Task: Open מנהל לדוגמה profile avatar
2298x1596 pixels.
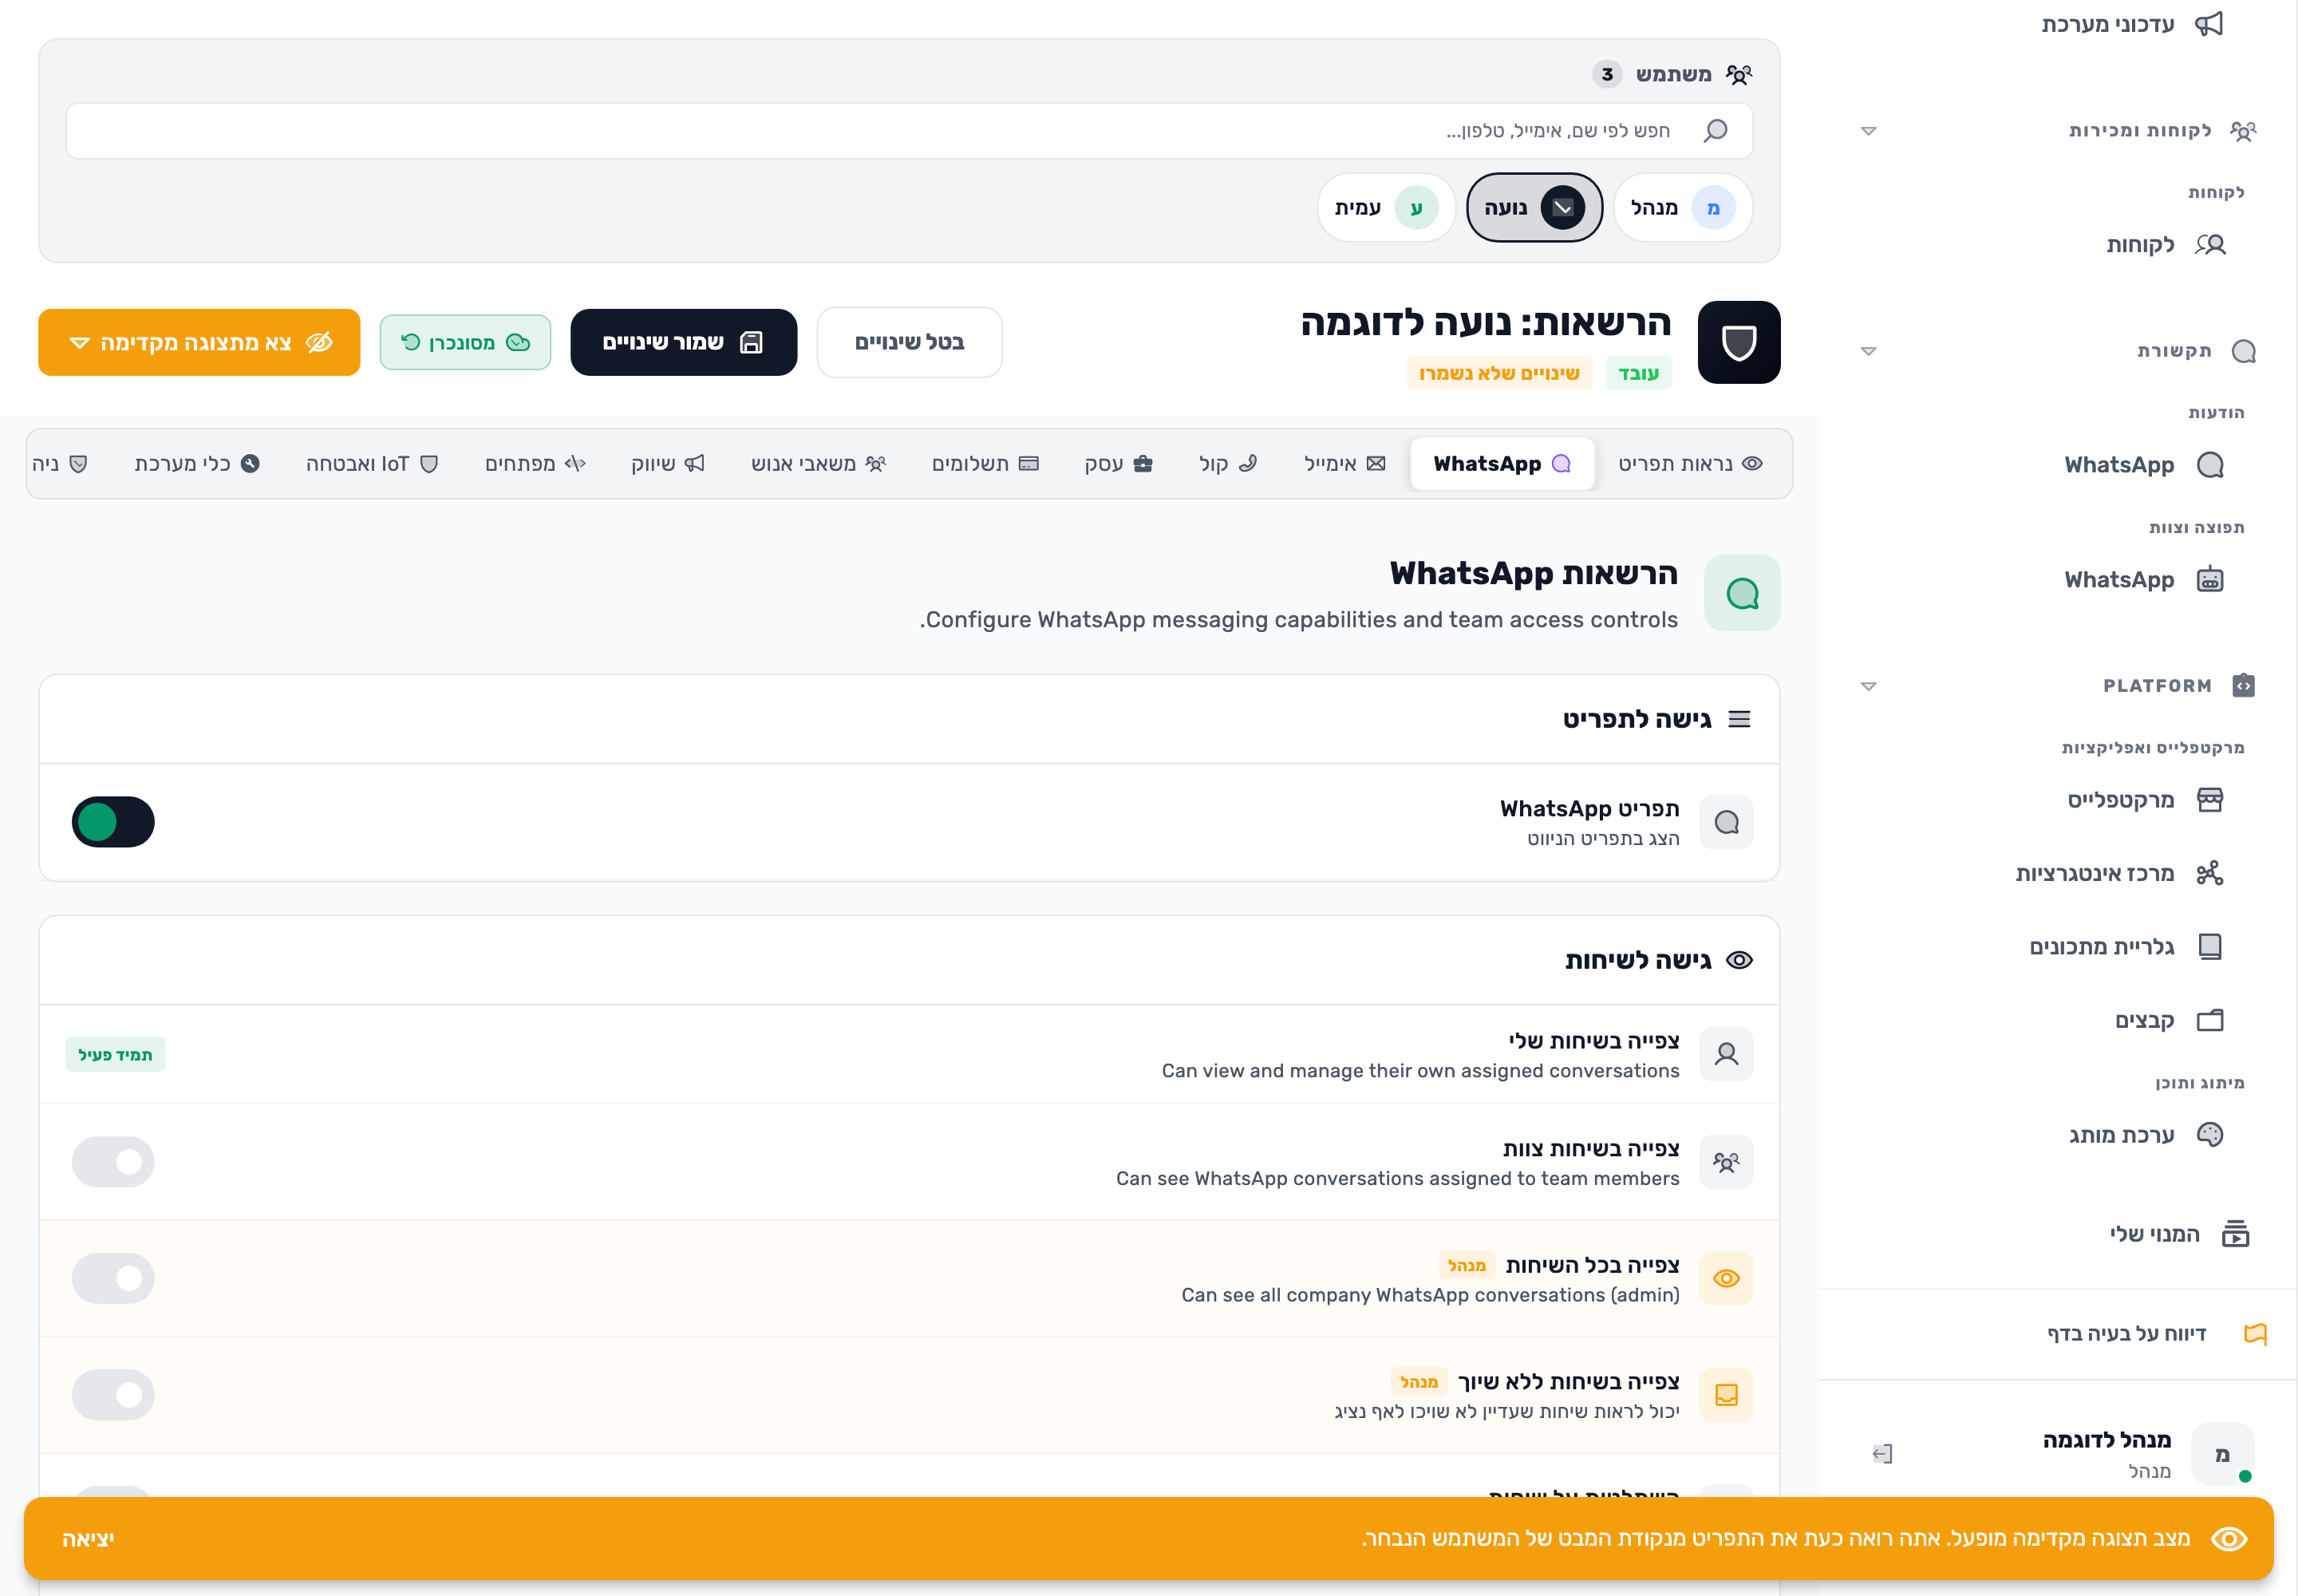Action: 2222,1455
